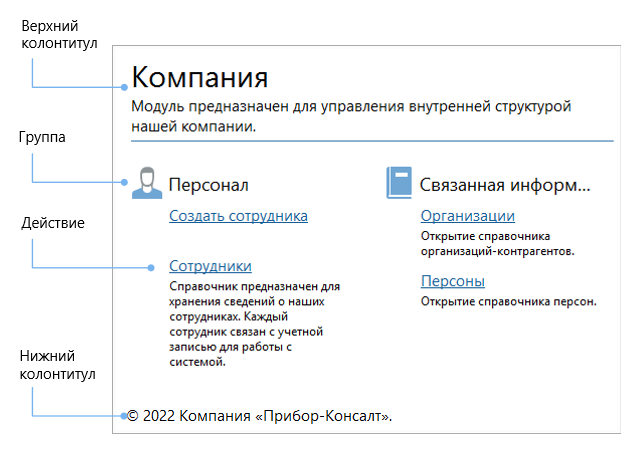
Task: Select the Действие annotation label
Action: [x=51, y=224]
